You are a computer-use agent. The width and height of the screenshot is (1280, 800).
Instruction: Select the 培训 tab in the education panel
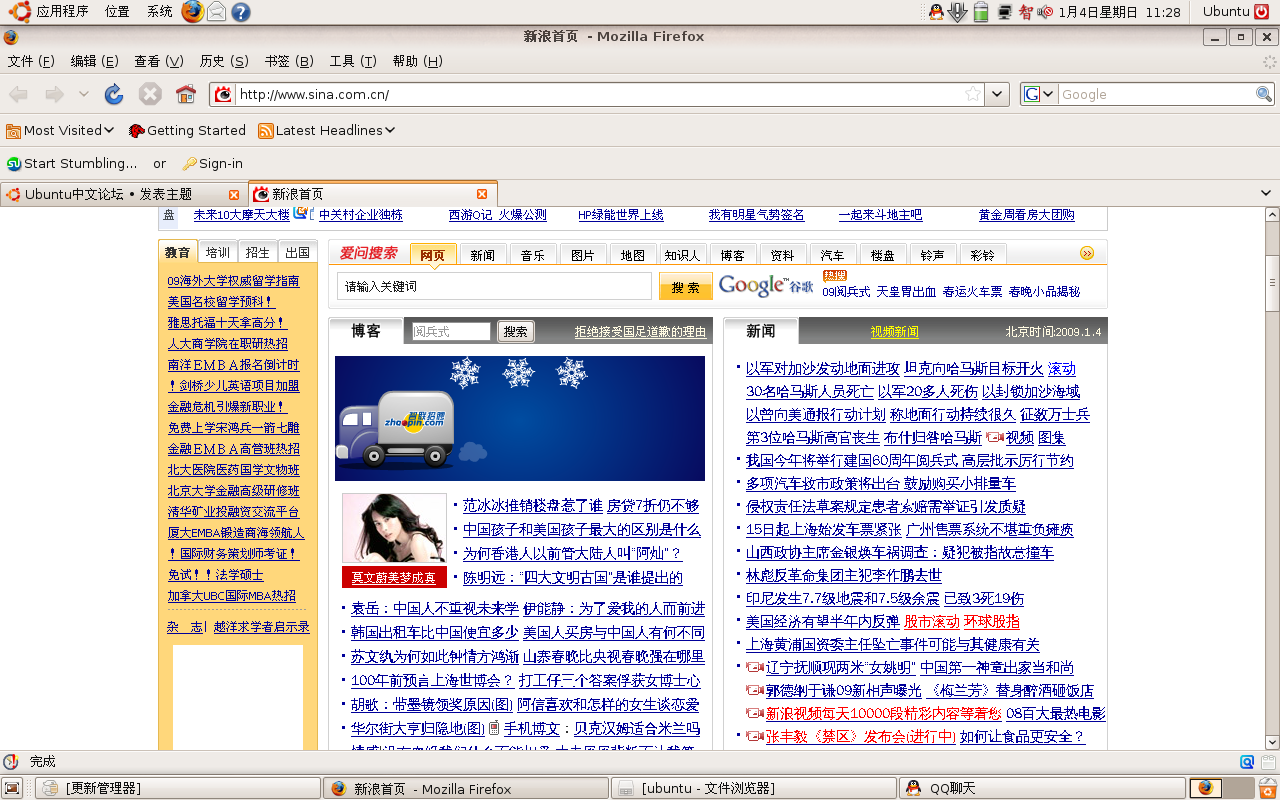click(218, 252)
